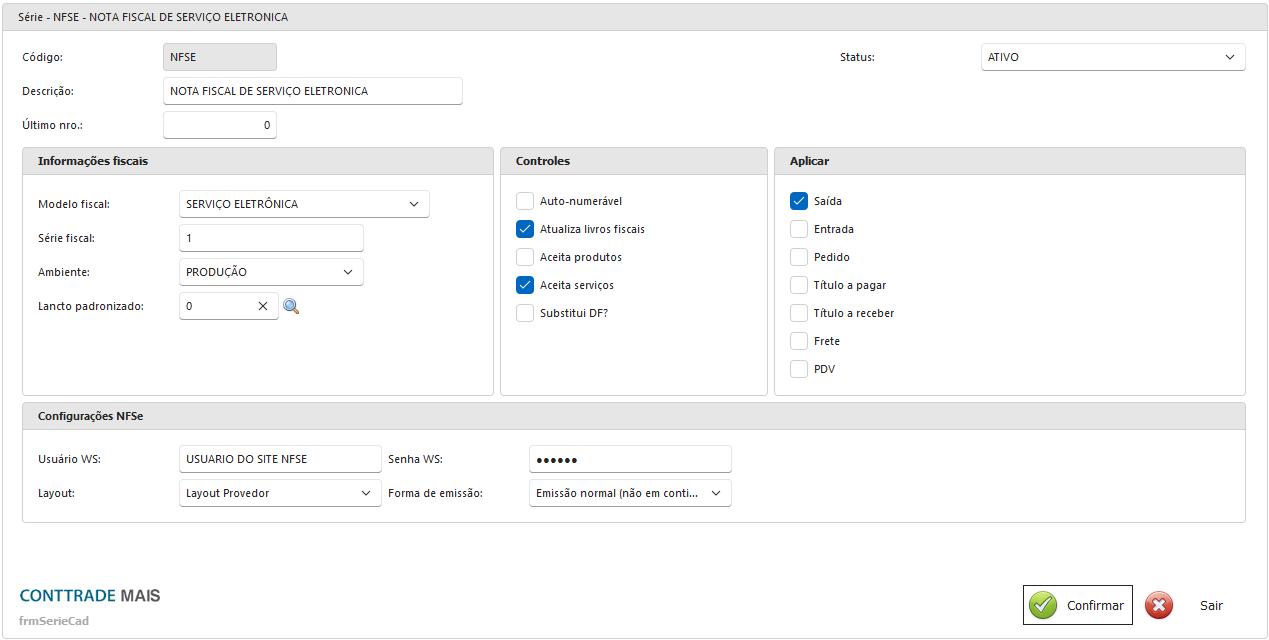Open the Status dropdown showing ATIVO
Image resolution: width=1269 pixels, height=640 pixels.
click(1113, 57)
